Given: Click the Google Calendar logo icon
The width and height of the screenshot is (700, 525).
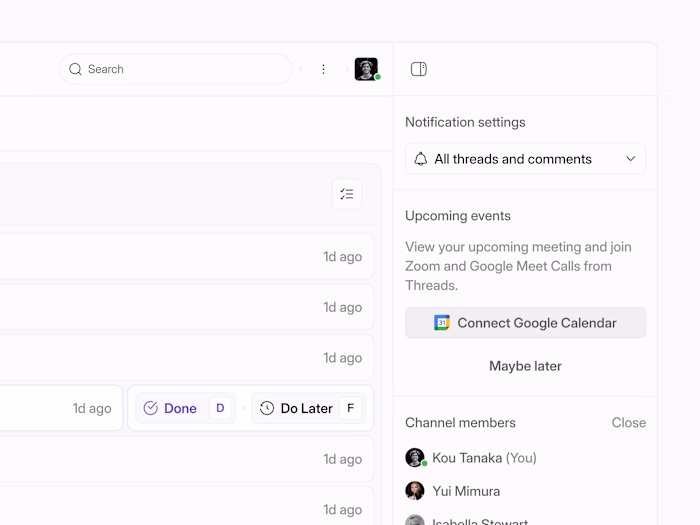Looking at the screenshot, I should tap(442, 322).
